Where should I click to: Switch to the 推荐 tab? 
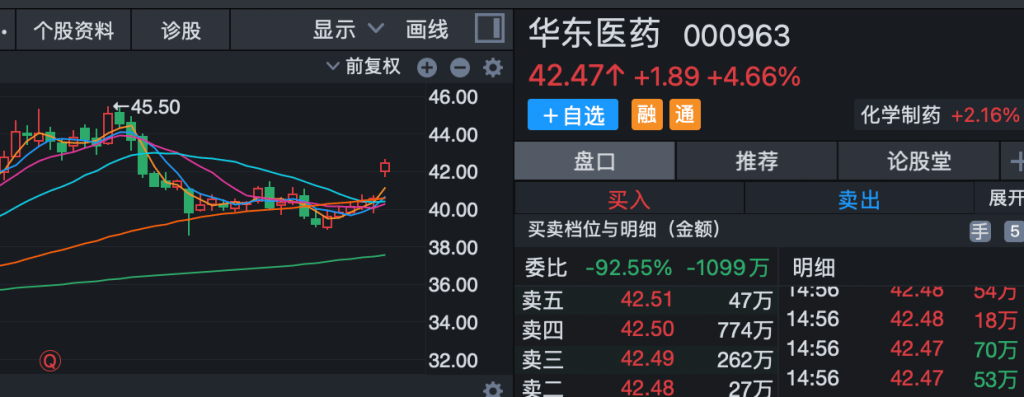pos(756,161)
